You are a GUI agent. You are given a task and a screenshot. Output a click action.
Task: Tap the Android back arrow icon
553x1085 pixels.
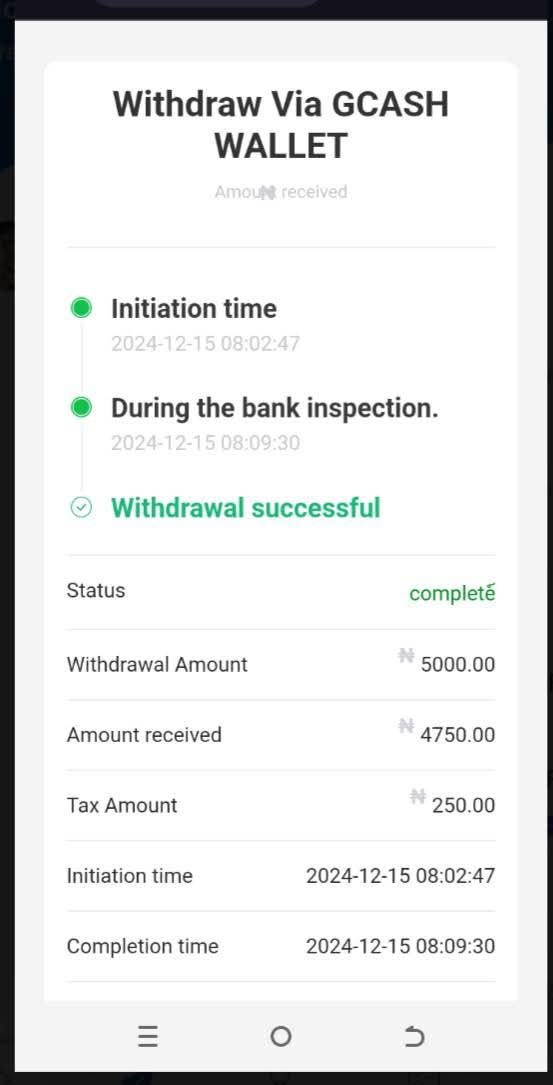(413, 1036)
